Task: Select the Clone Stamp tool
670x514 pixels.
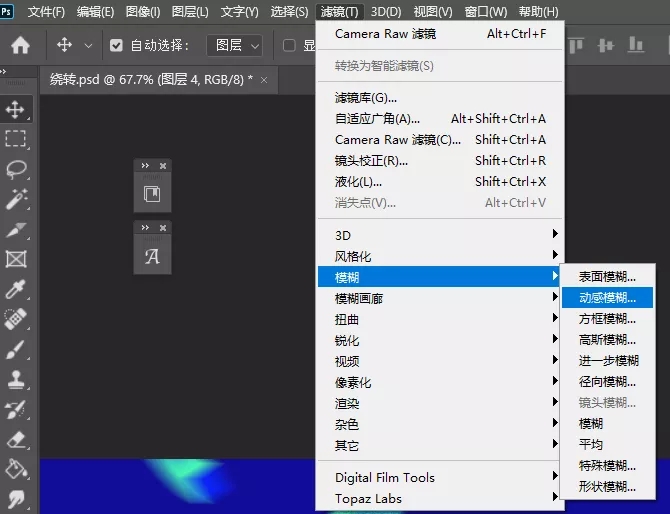Action: tap(16, 379)
